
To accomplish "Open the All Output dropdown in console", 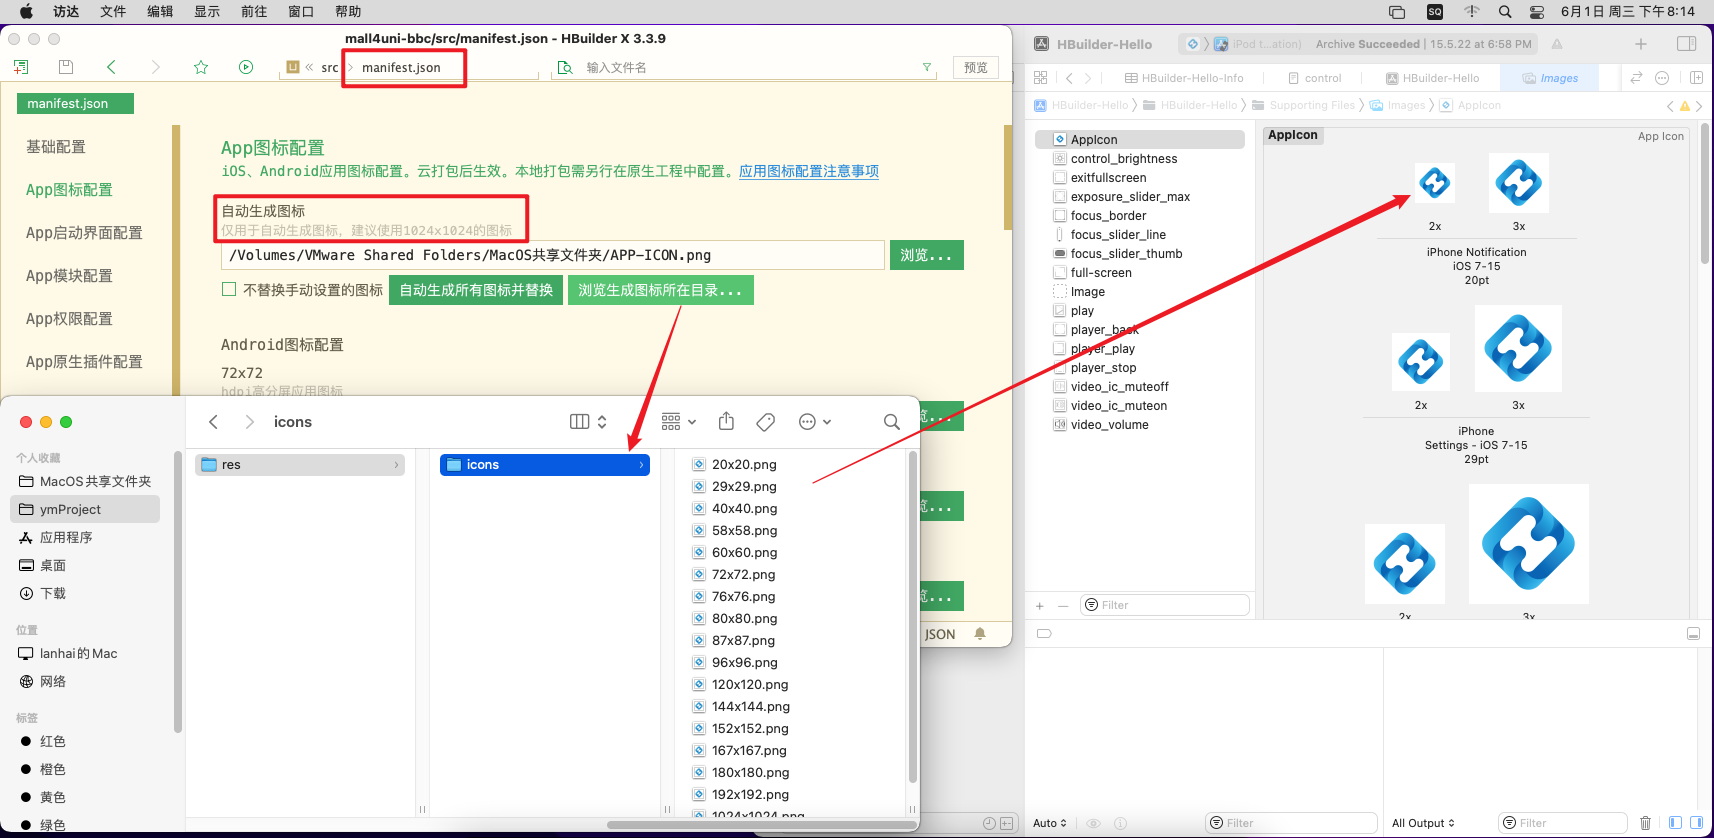I will 1423,823.
